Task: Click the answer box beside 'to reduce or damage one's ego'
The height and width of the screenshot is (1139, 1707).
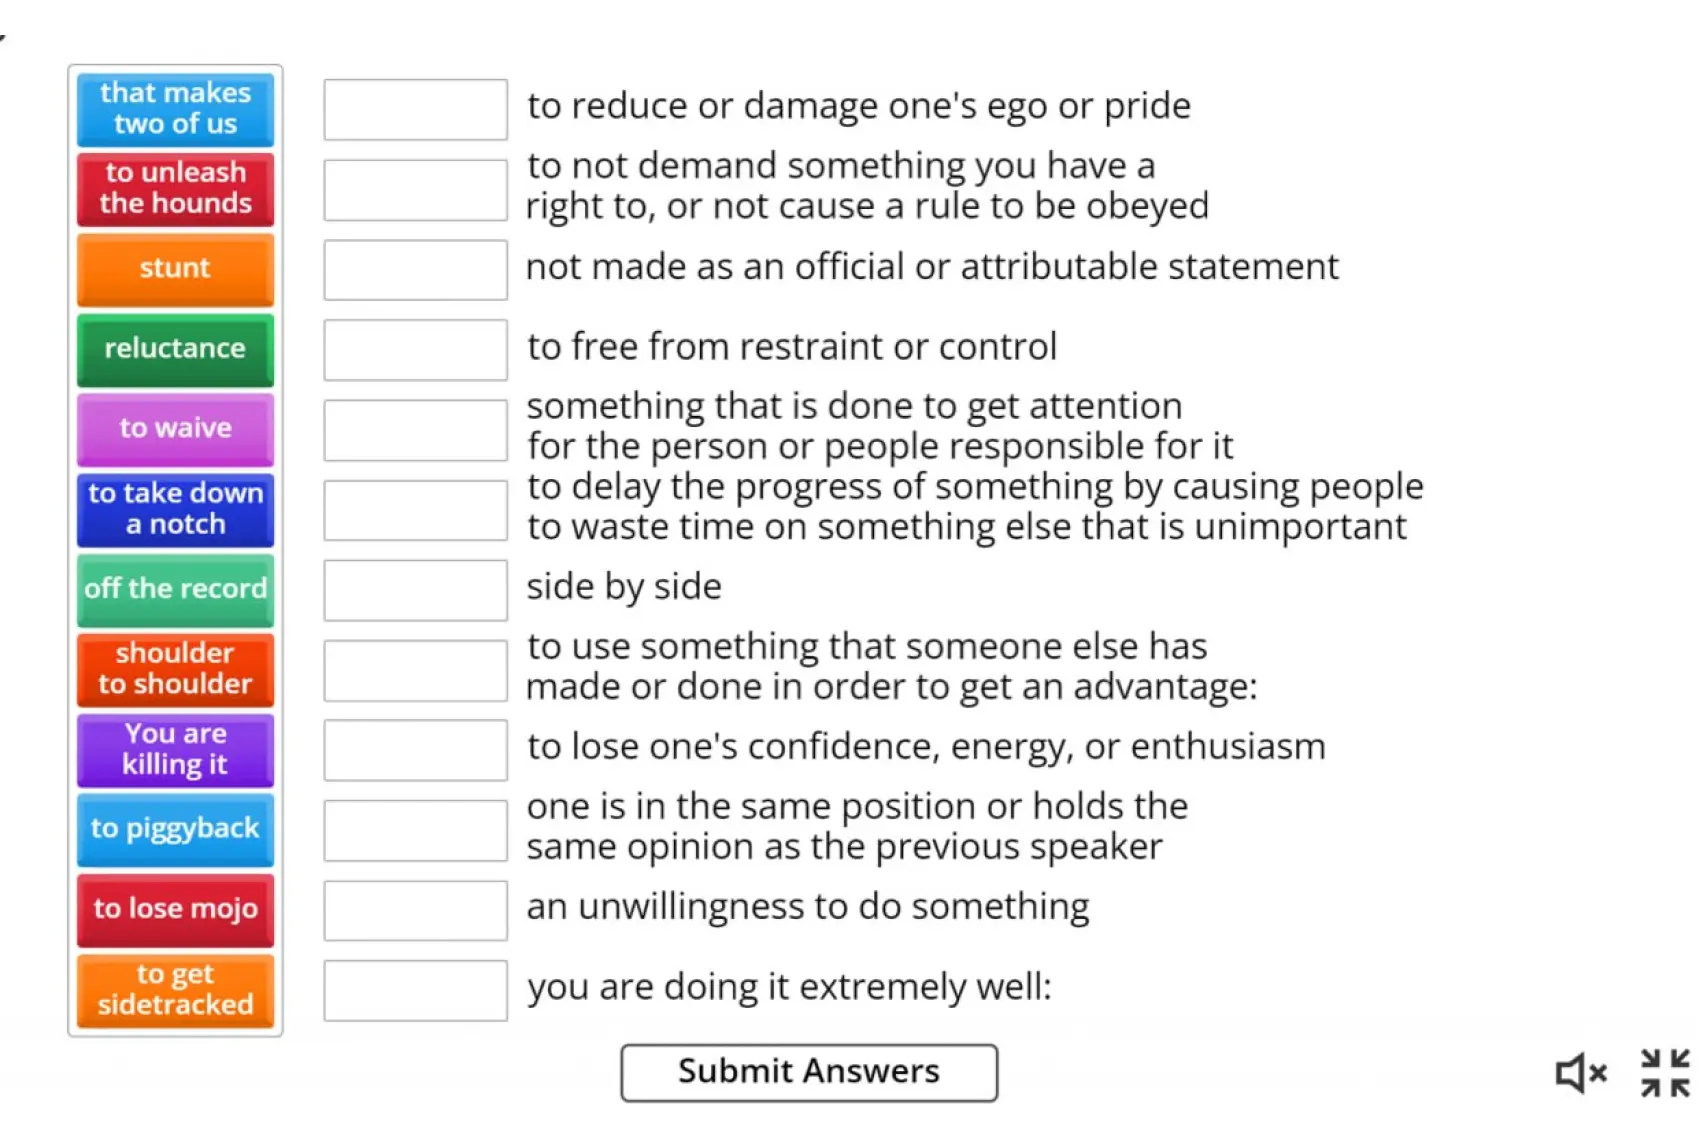Action: tap(415, 109)
